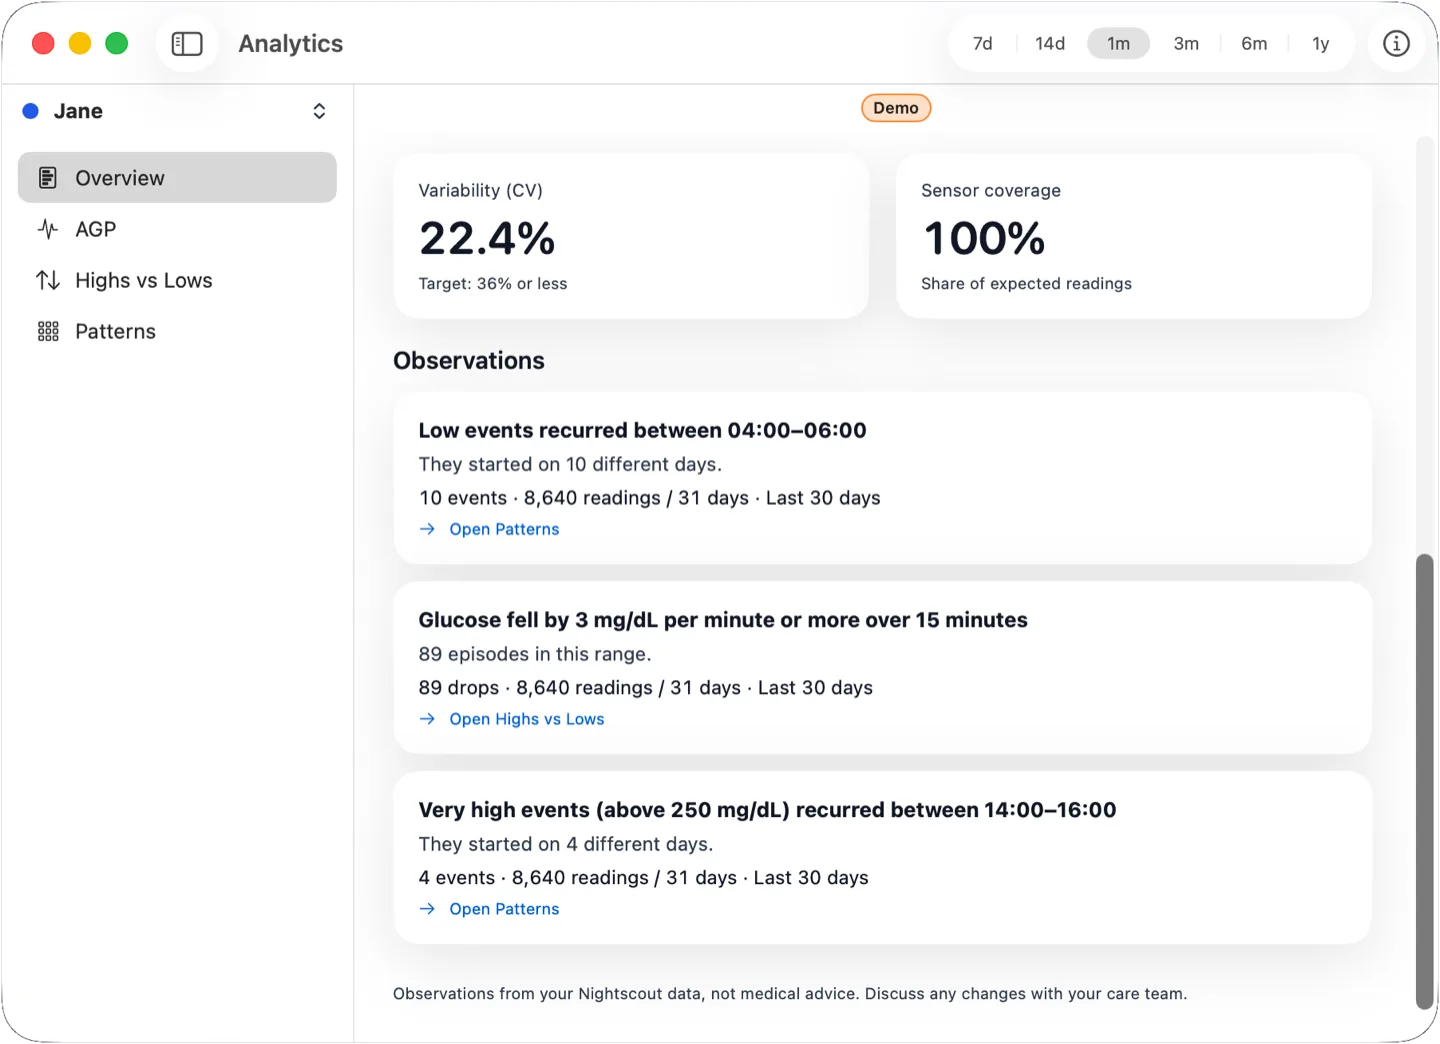Click the blue dot beside Jane
Screen dimensions: 1440x1044
(31, 111)
